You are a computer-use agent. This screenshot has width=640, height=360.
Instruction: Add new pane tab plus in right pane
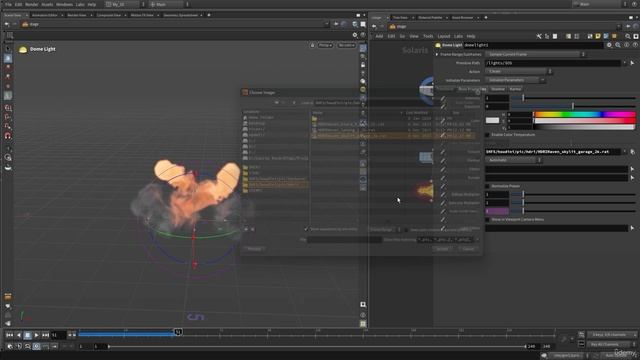pyautogui.click(x=485, y=18)
